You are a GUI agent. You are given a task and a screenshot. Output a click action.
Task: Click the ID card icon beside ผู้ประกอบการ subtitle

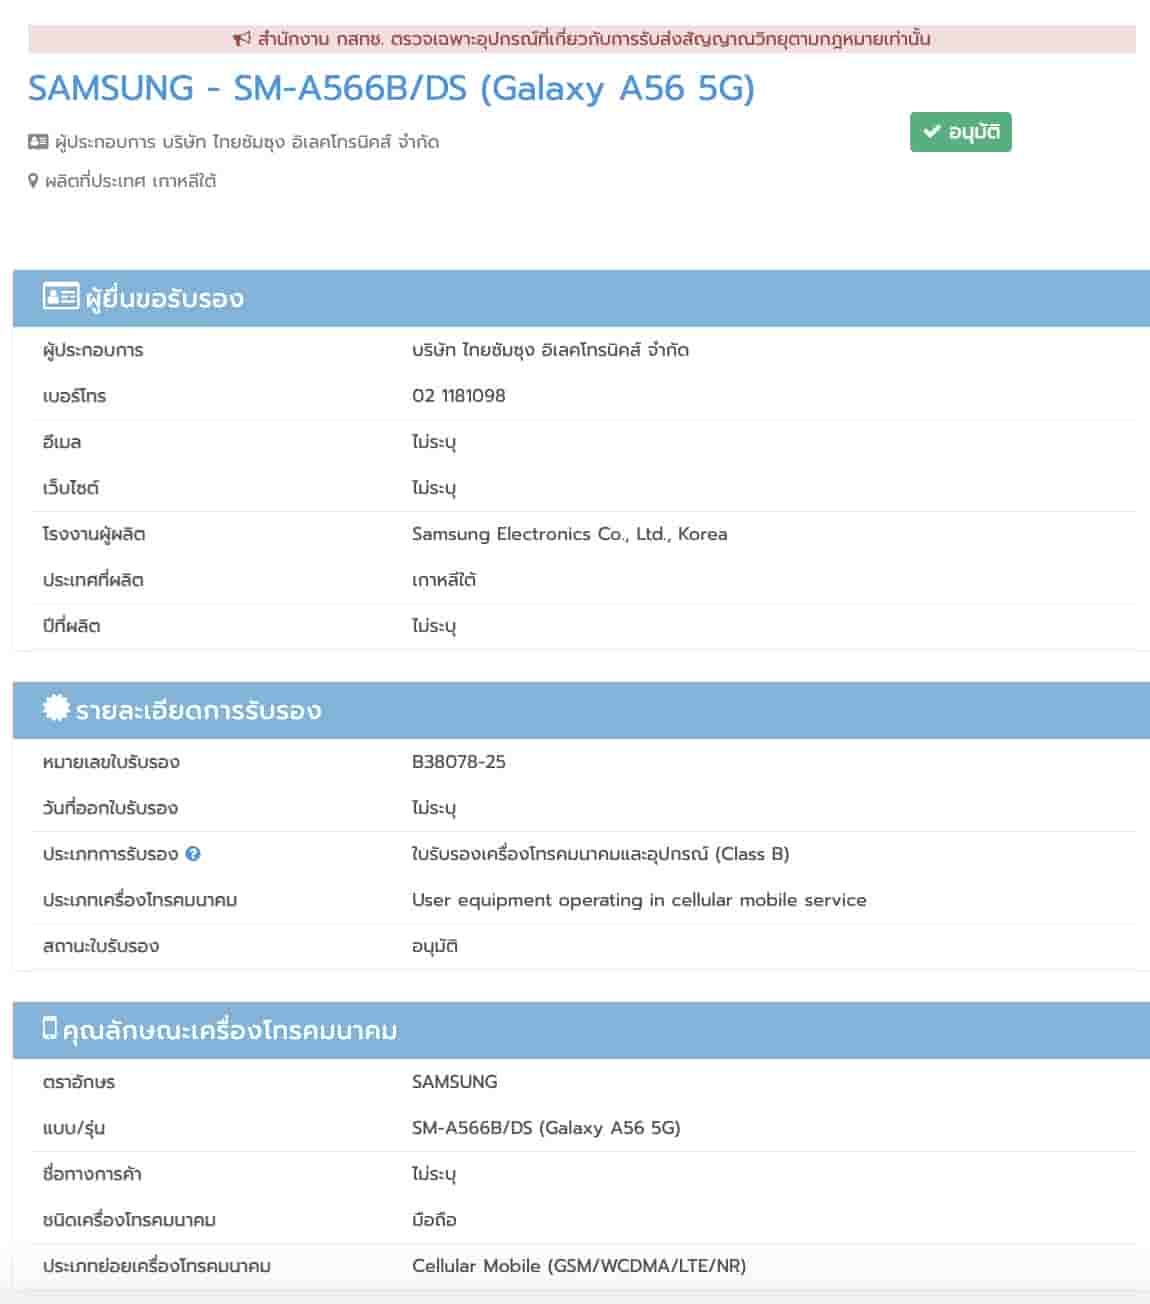[38, 142]
